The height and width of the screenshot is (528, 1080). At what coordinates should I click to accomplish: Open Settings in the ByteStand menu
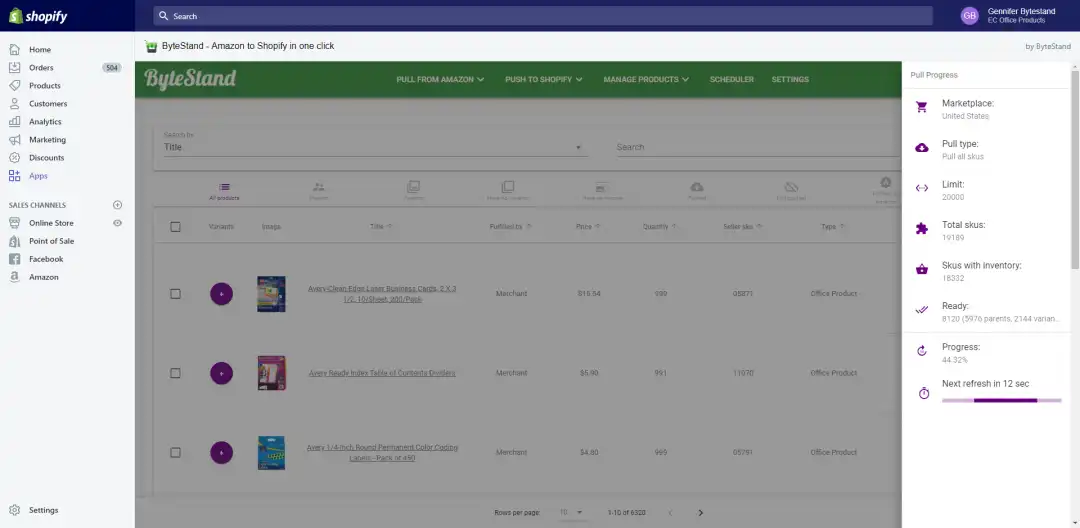tap(790, 79)
